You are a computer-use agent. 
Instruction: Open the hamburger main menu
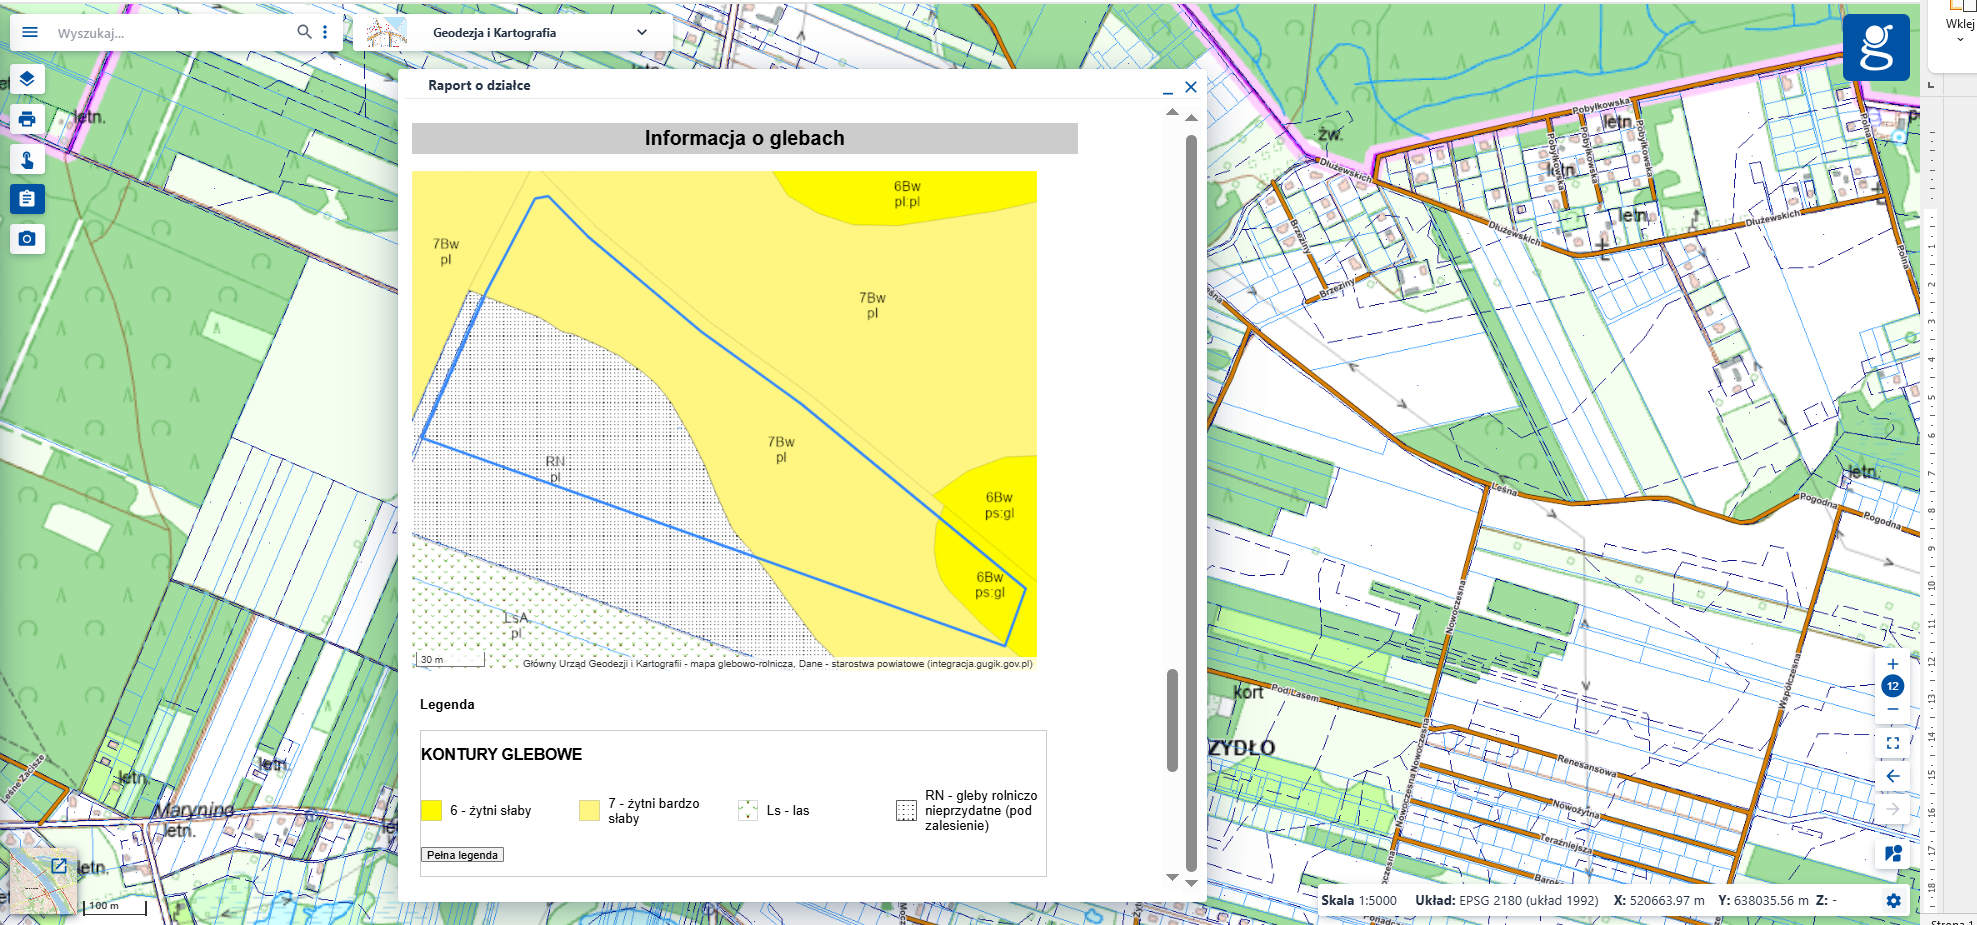(30, 32)
